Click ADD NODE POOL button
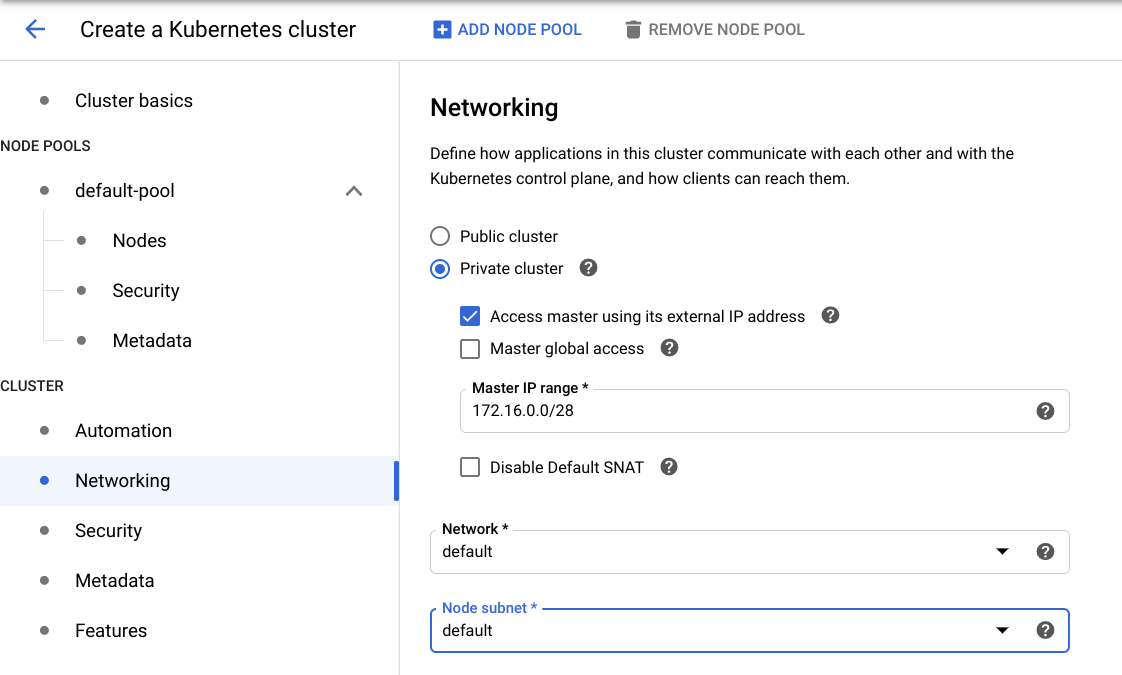This screenshot has height=675, width=1122. click(x=507, y=30)
